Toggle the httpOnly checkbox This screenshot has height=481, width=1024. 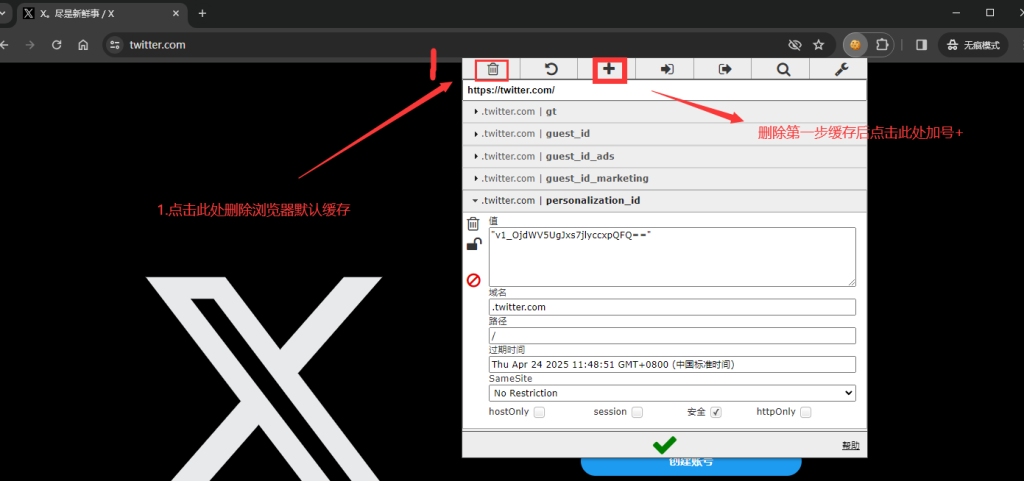click(806, 412)
